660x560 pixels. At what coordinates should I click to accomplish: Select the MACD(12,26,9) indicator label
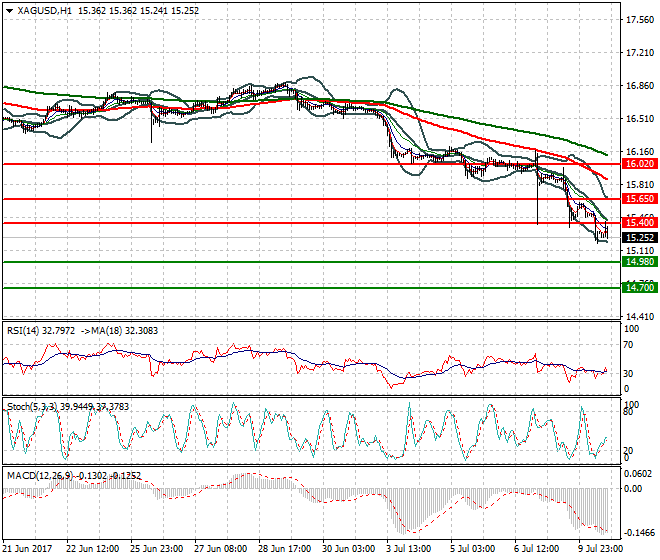[x=38, y=476]
